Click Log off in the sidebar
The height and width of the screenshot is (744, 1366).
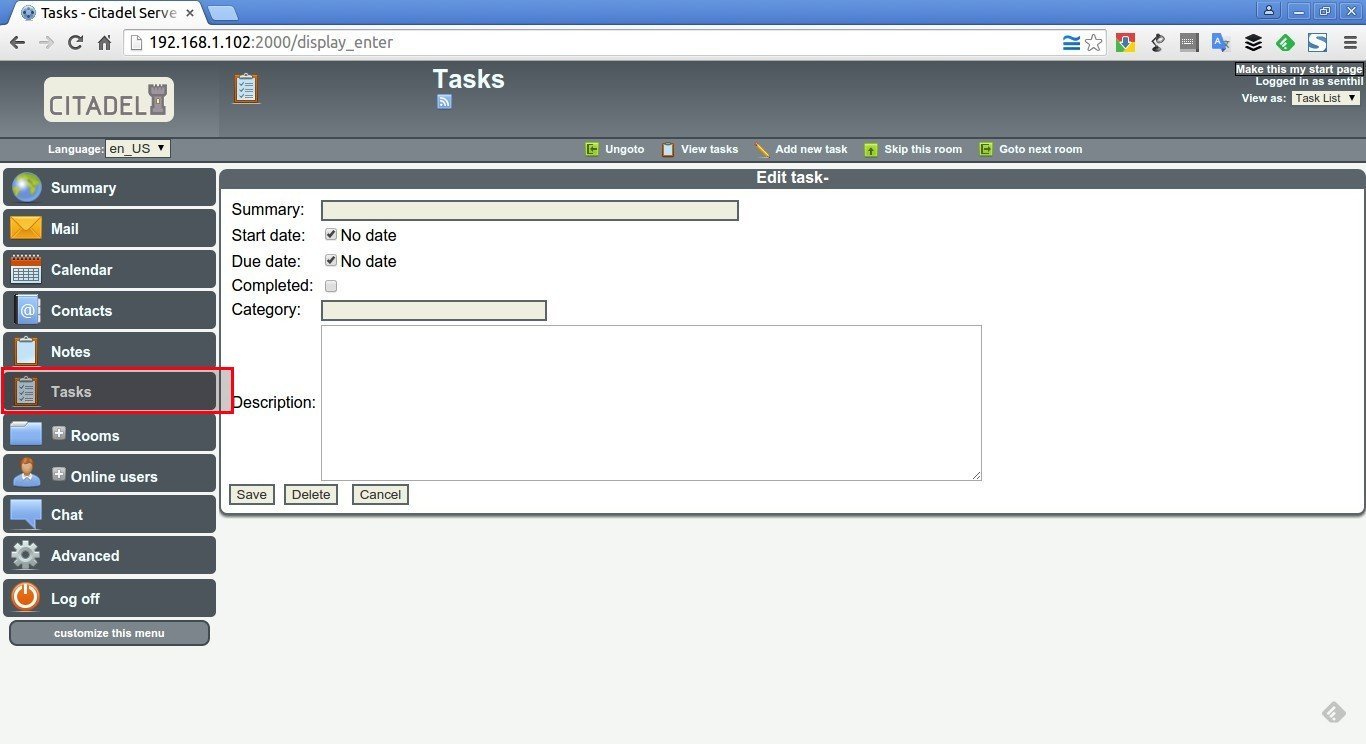coord(109,598)
